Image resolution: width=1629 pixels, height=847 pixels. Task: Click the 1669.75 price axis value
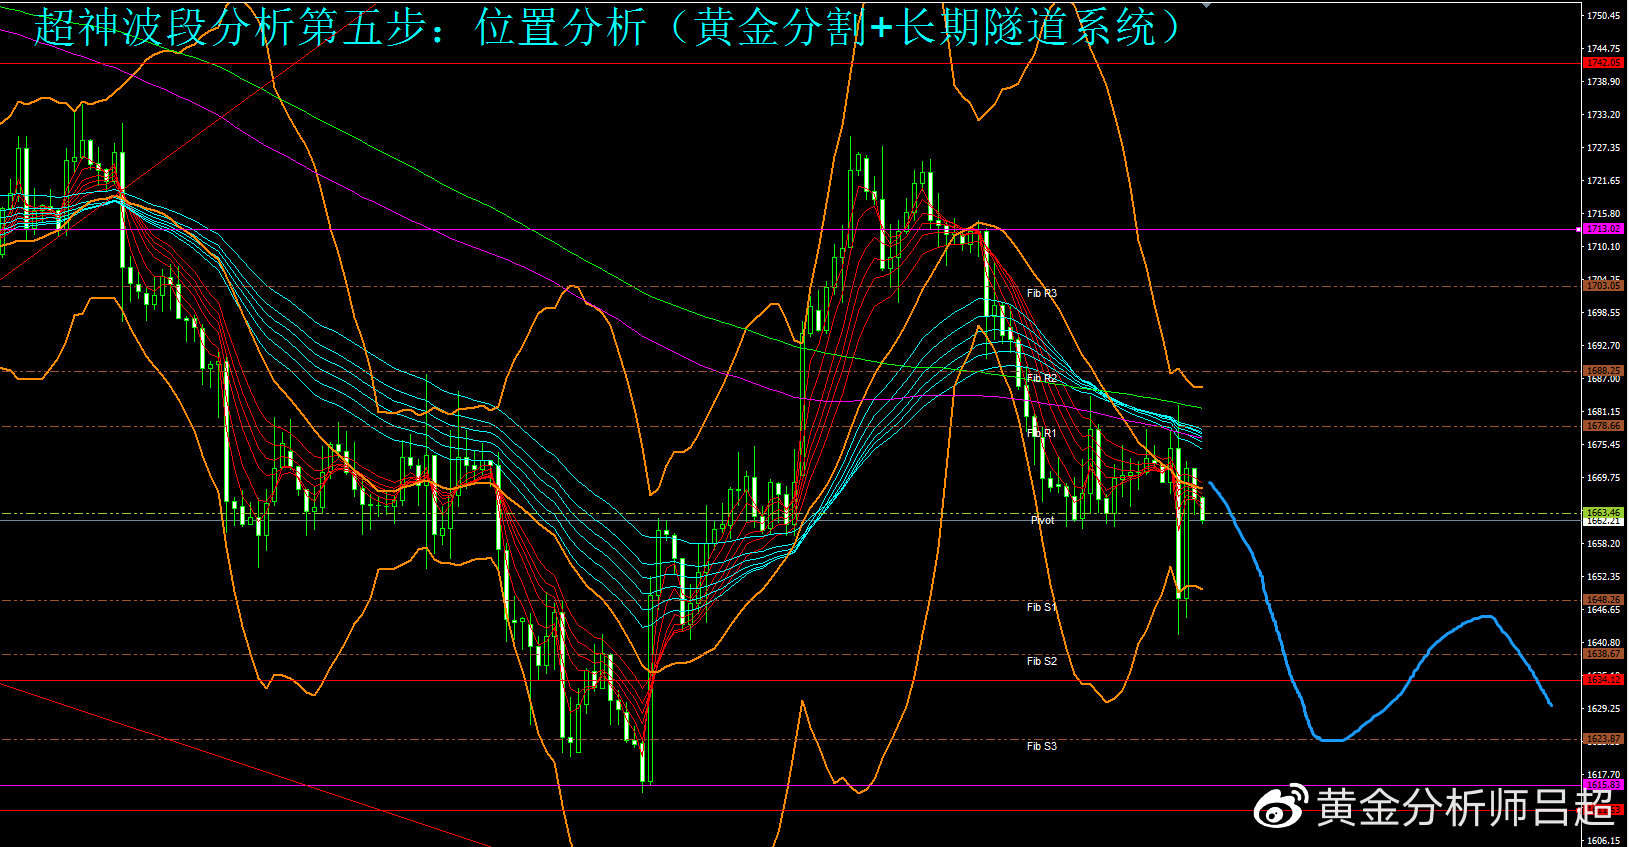(1603, 478)
